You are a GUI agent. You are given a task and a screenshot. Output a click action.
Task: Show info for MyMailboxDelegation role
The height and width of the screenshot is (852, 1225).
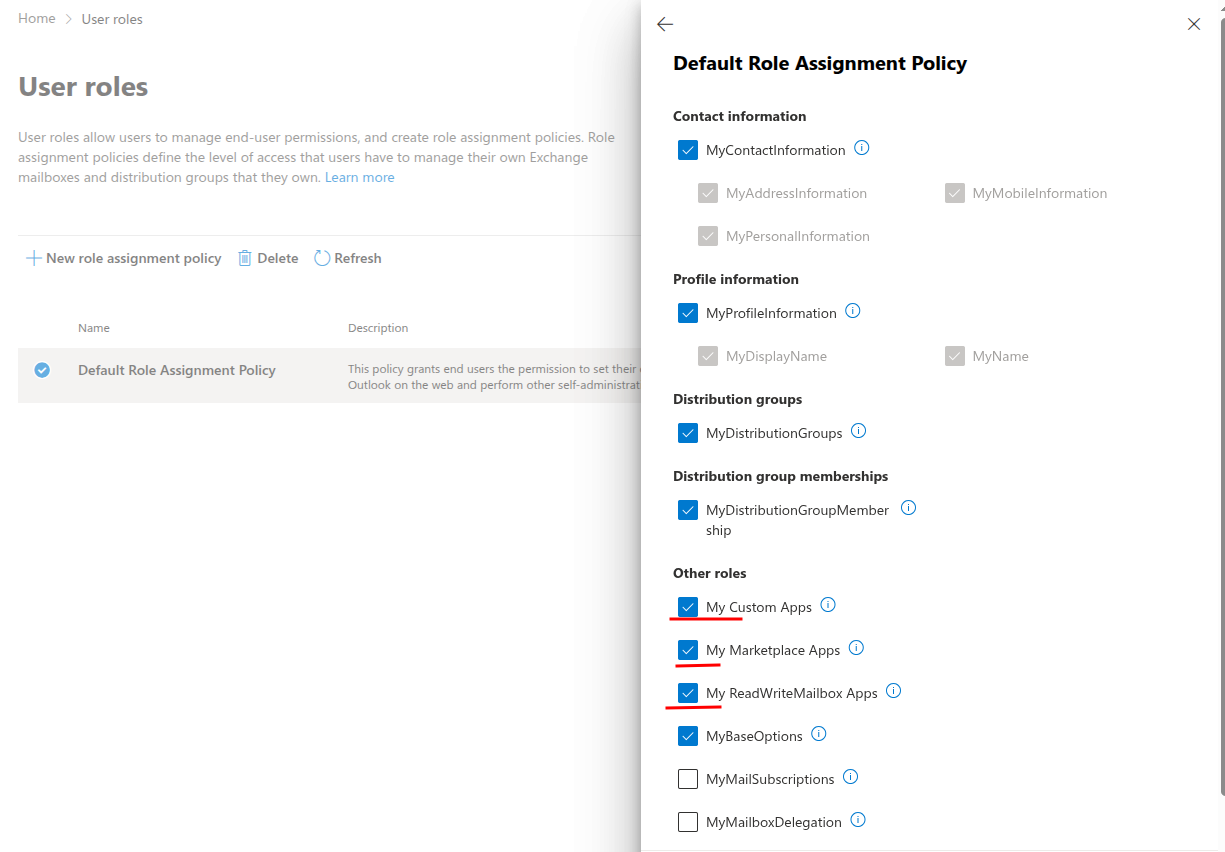(x=858, y=821)
